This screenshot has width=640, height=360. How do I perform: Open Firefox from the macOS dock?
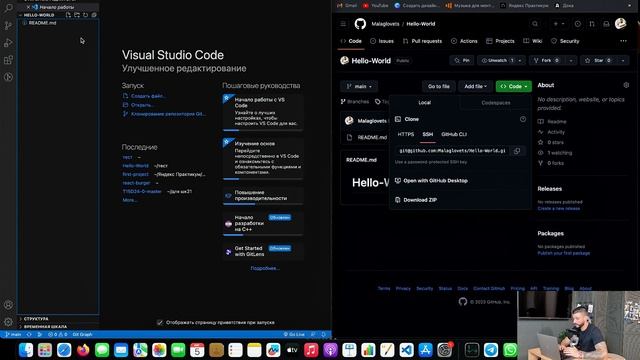click(83, 350)
